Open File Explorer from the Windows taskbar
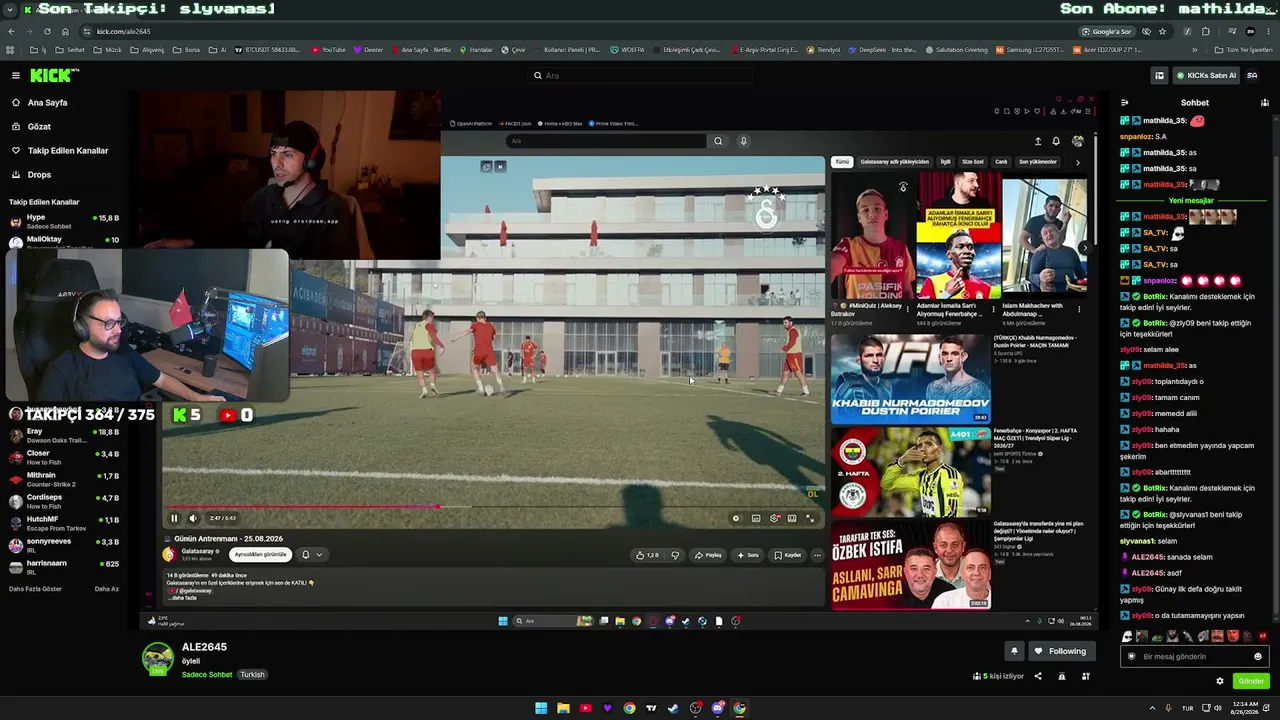Viewport: 1280px width, 720px height. tap(563, 708)
